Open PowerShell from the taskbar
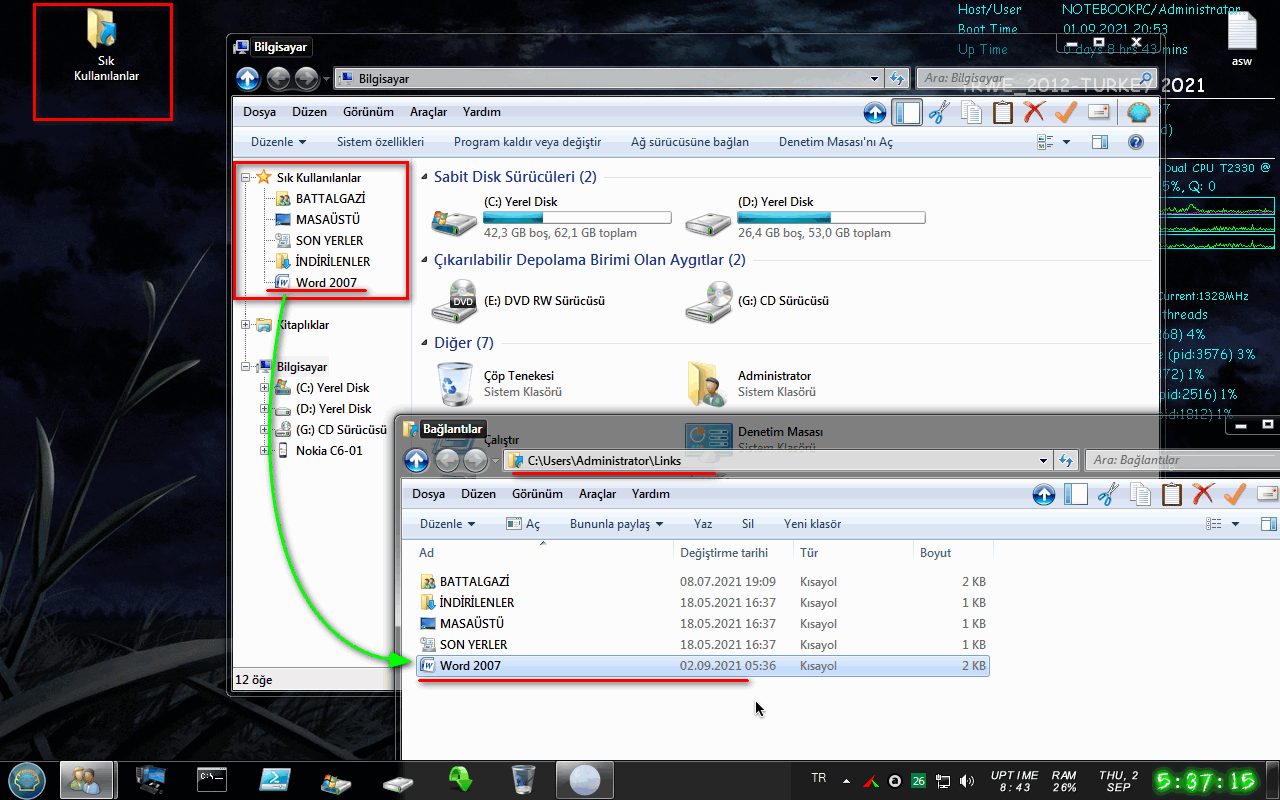Screen dimensions: 1280x800 [273, 779]
